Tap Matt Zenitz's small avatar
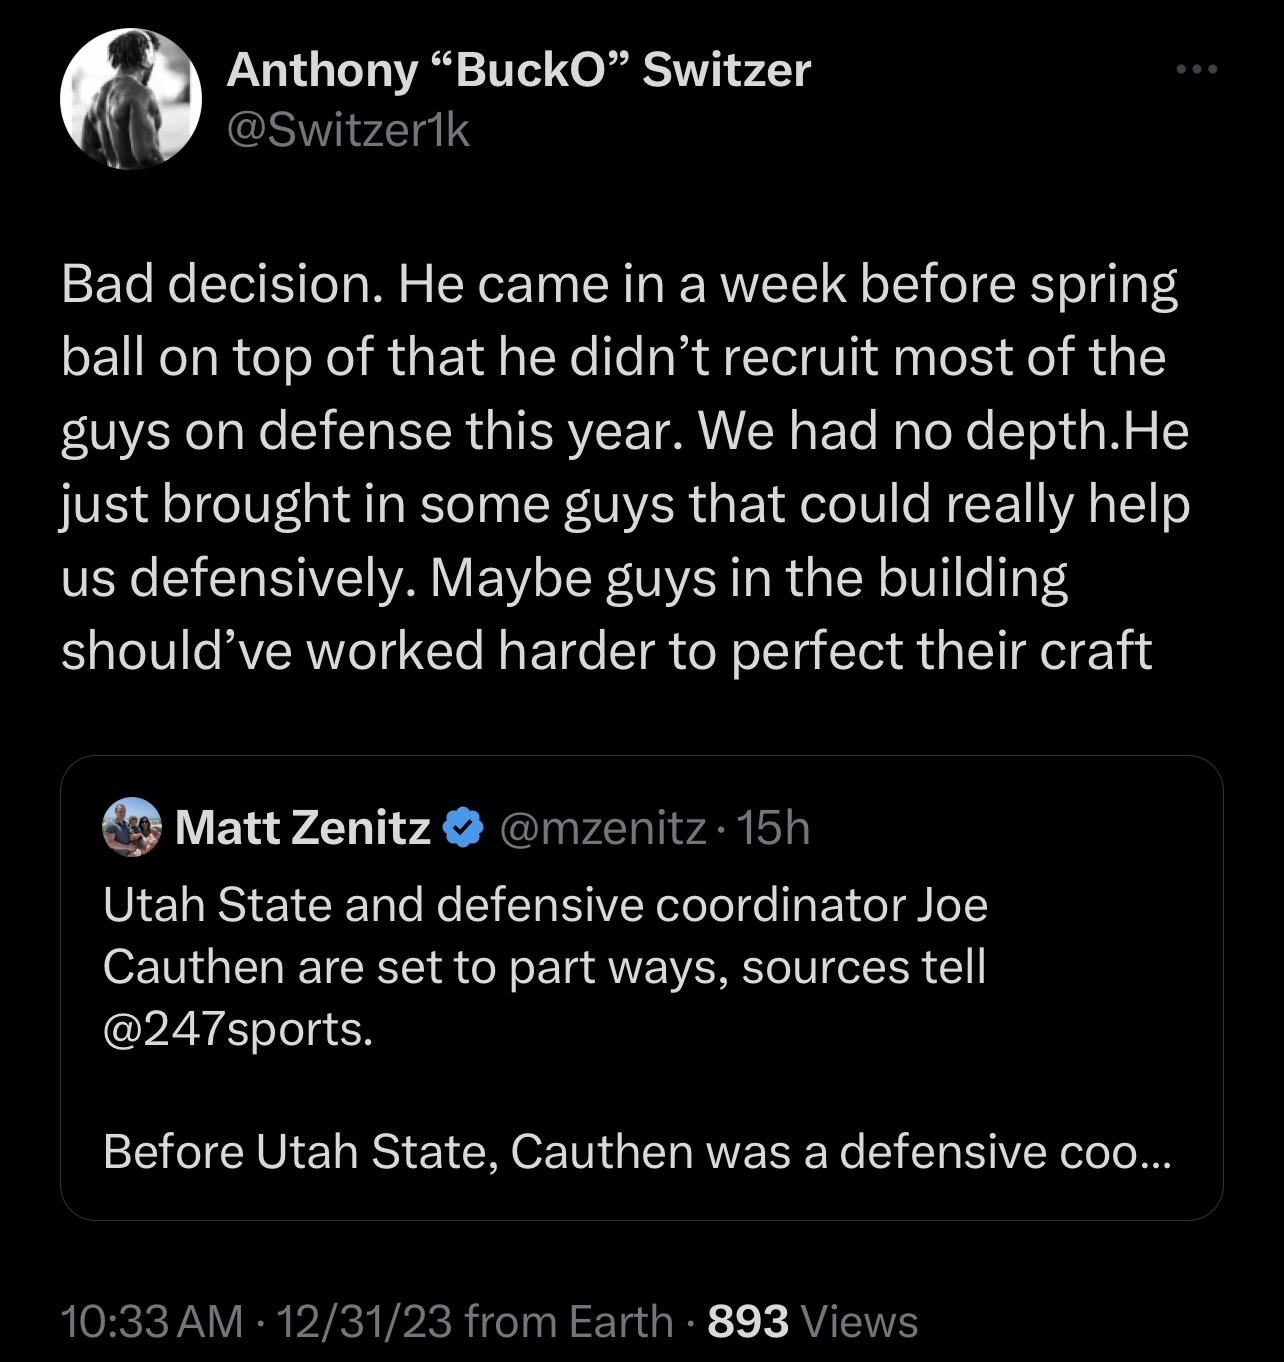The image size is (1284, 1362). (x=132, y=827)
